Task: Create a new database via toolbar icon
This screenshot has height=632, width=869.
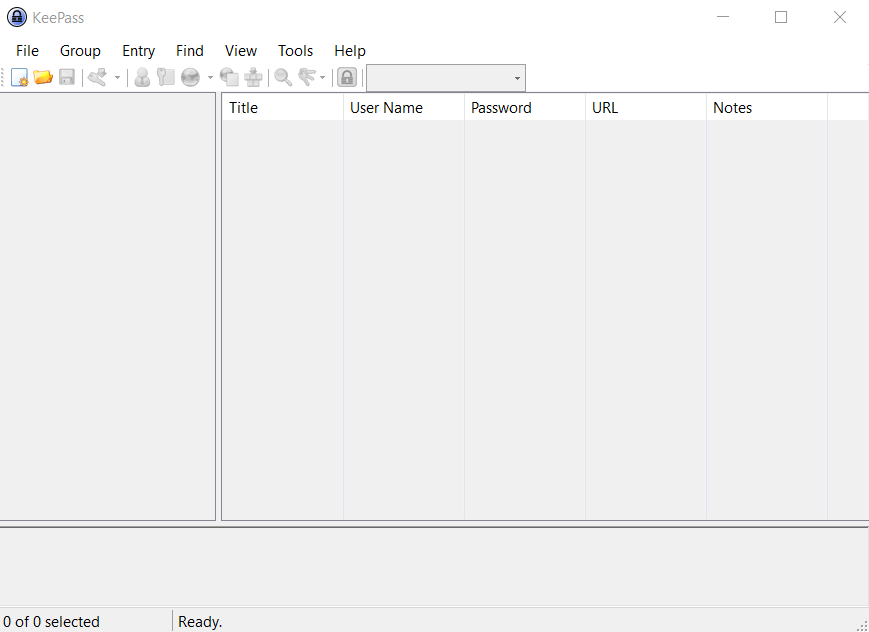Action: 19,77
